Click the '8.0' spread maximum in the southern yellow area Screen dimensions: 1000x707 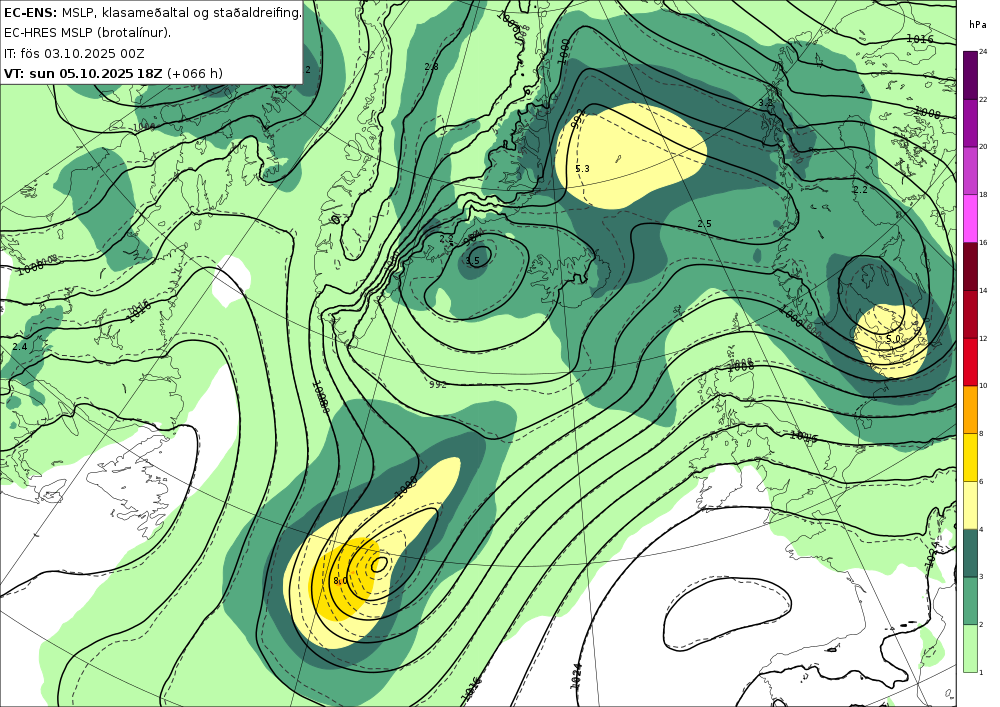pos(340,581)
